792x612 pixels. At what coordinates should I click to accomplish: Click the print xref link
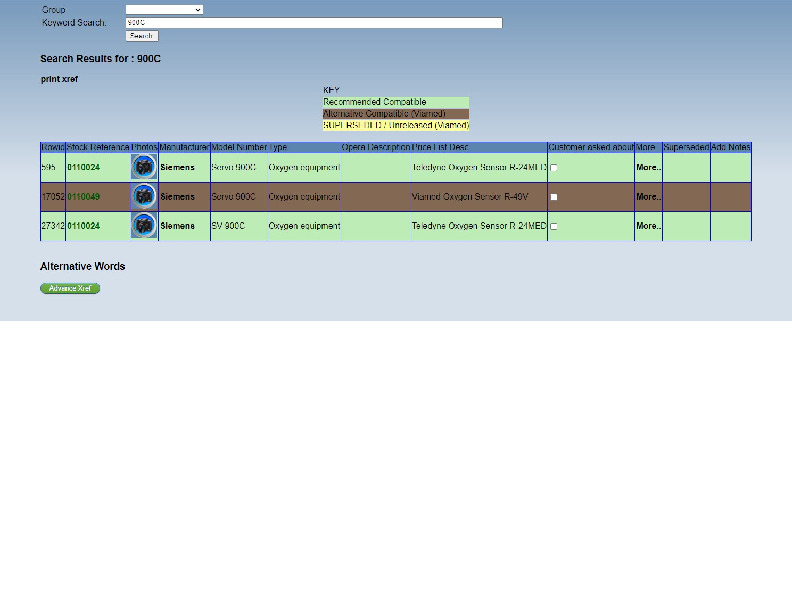point(59,79)
